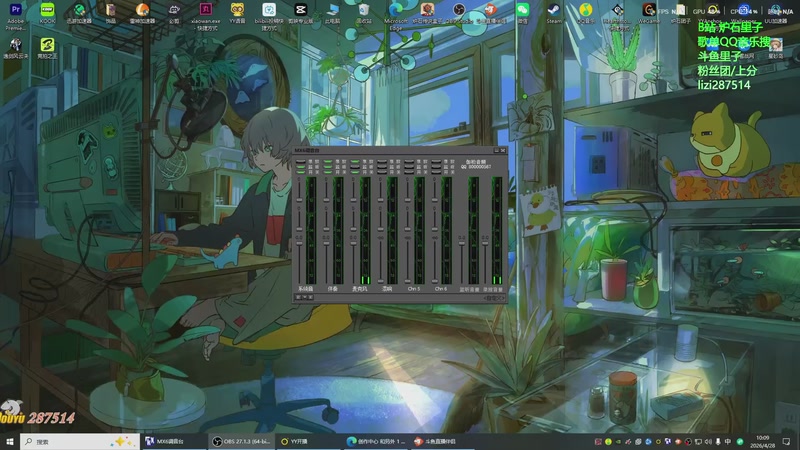Screen dimensions: 800x450
Task: Click the Windows taskbar search box
Action: click(x=80, y=441)
